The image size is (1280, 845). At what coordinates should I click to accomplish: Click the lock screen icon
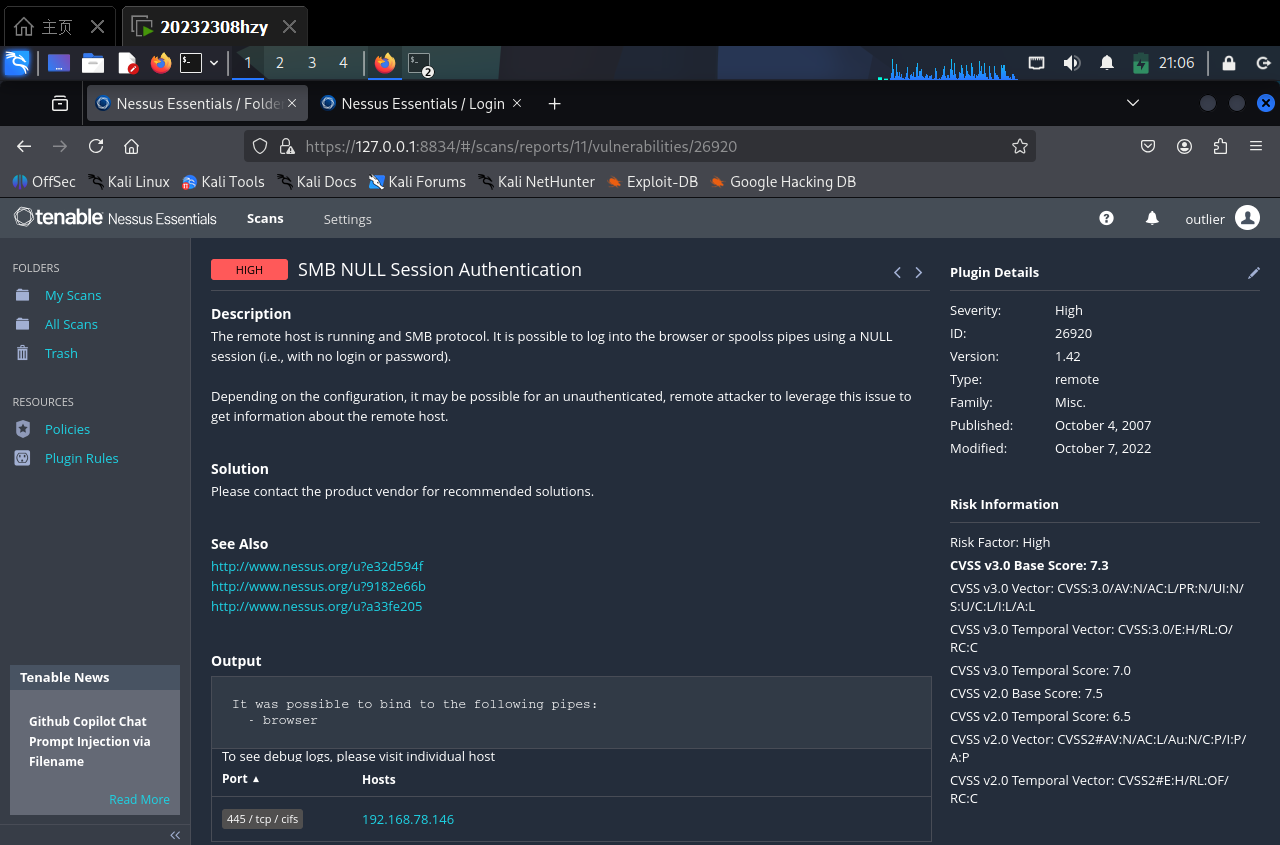pos(1229,63)
